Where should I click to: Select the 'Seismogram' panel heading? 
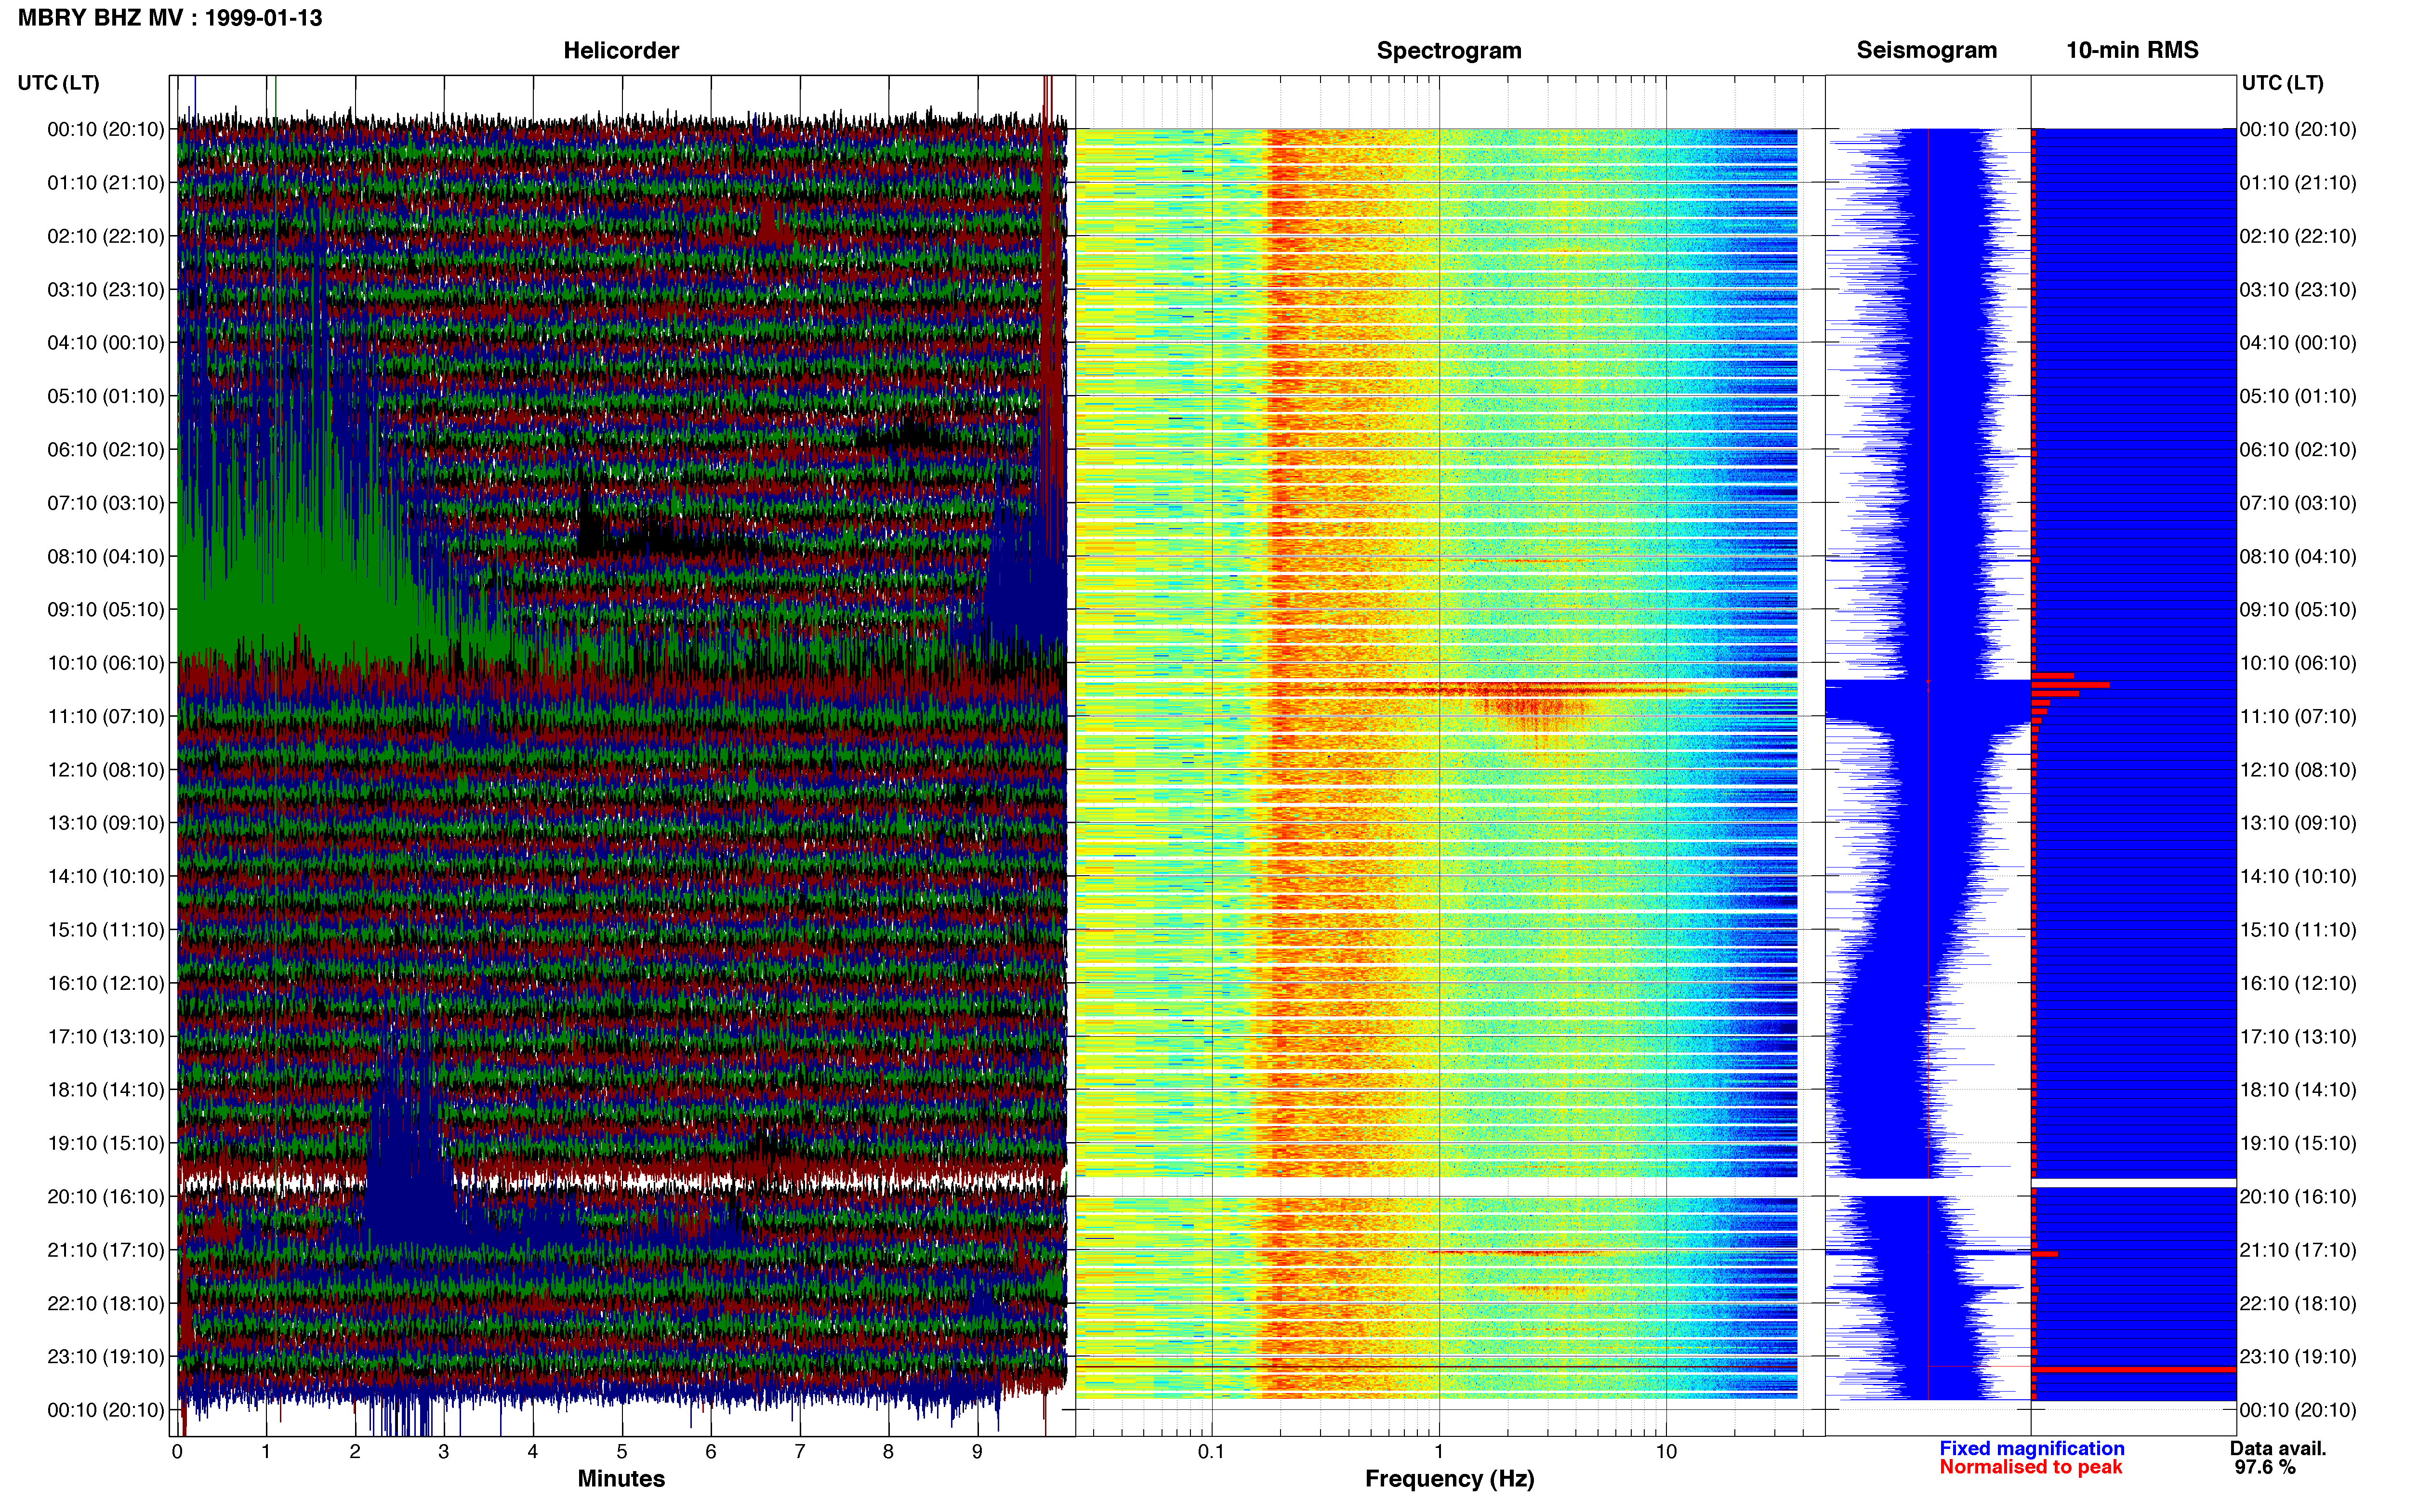pyautogui.click(x=1926, y=50)
